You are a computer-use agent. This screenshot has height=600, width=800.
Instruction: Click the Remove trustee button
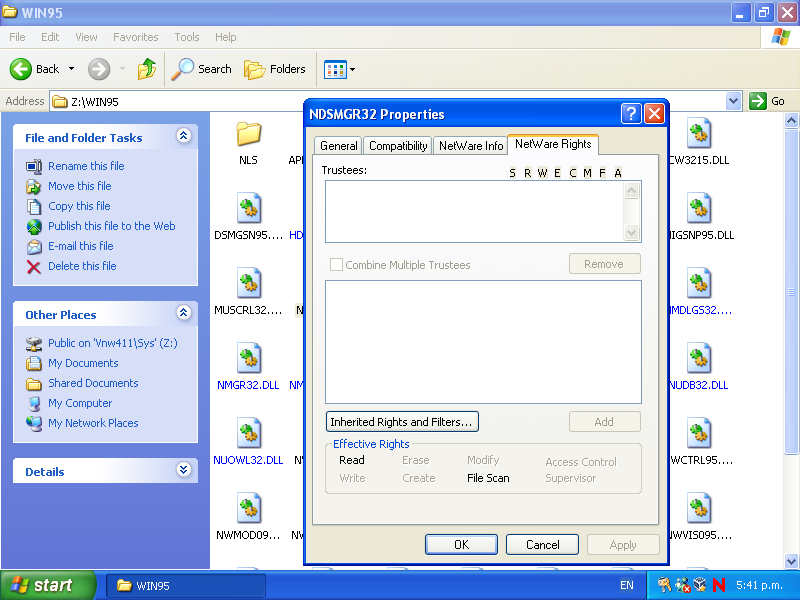click(x=605, y=264)
